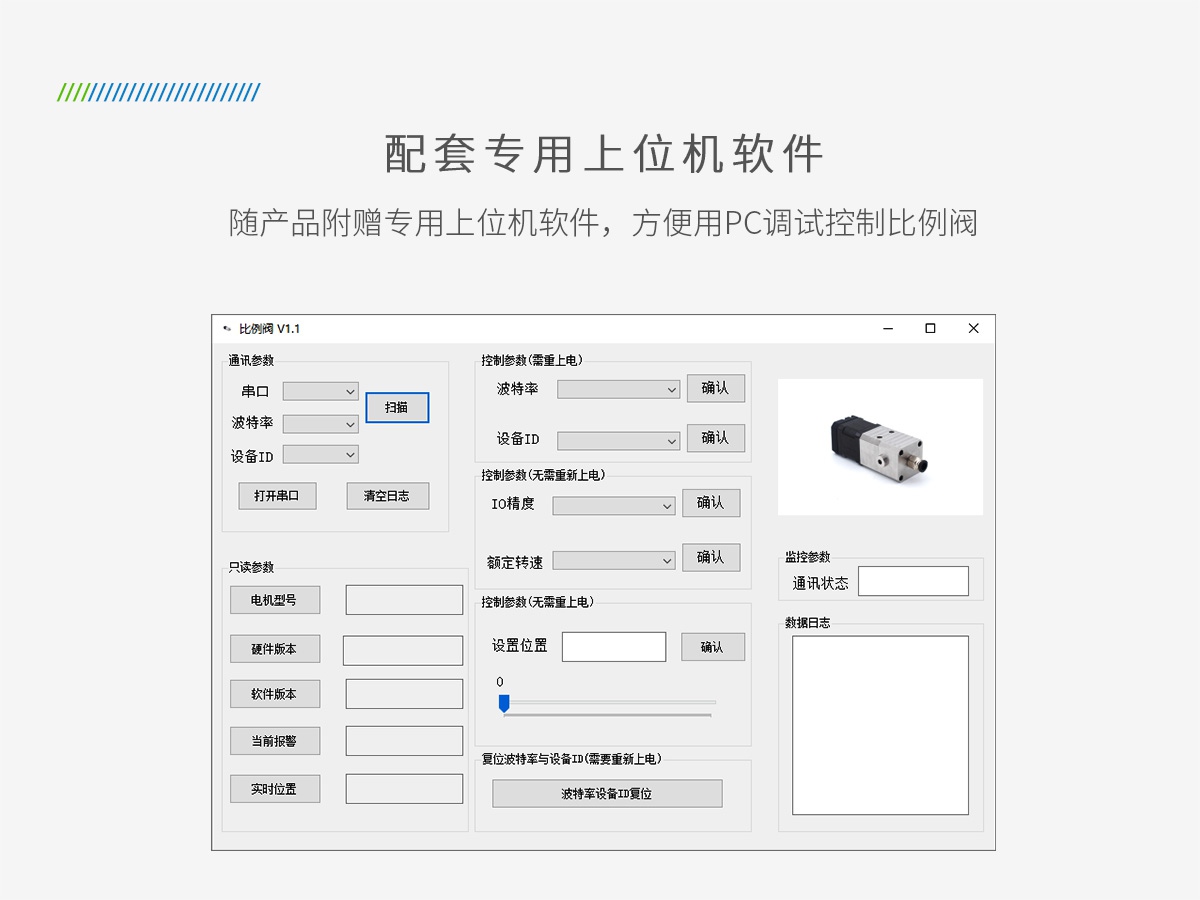Click the 实时位置 button
This screenshot has height=900, width=1200.
275,789
